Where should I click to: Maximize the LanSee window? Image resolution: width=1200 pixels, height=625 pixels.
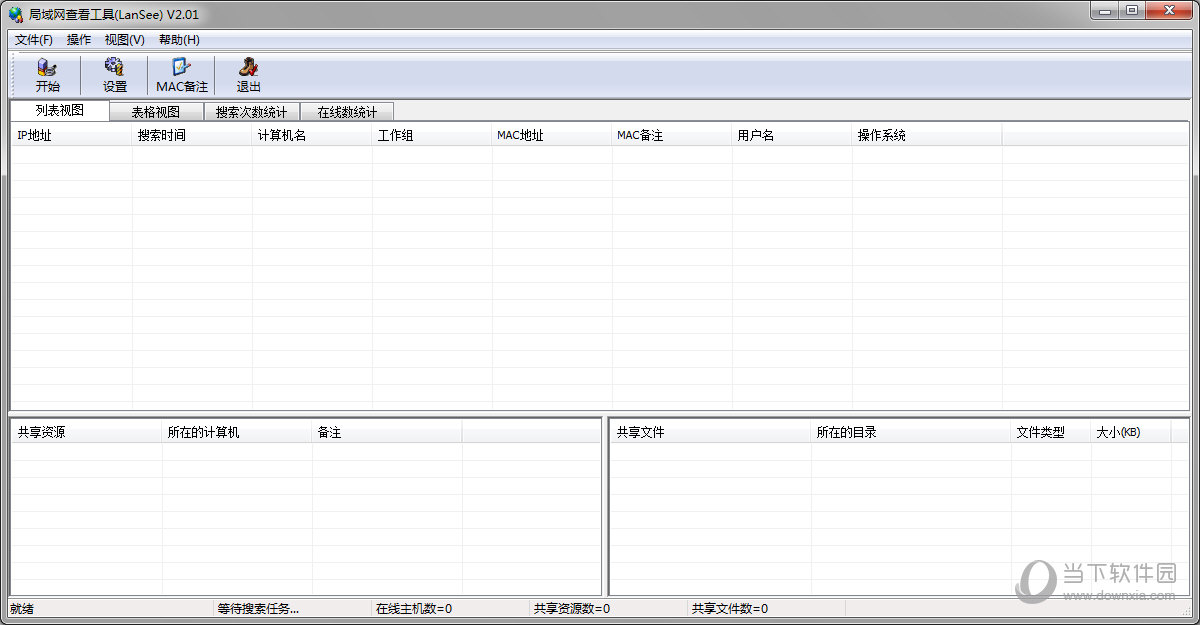[x=1131, y=10]
